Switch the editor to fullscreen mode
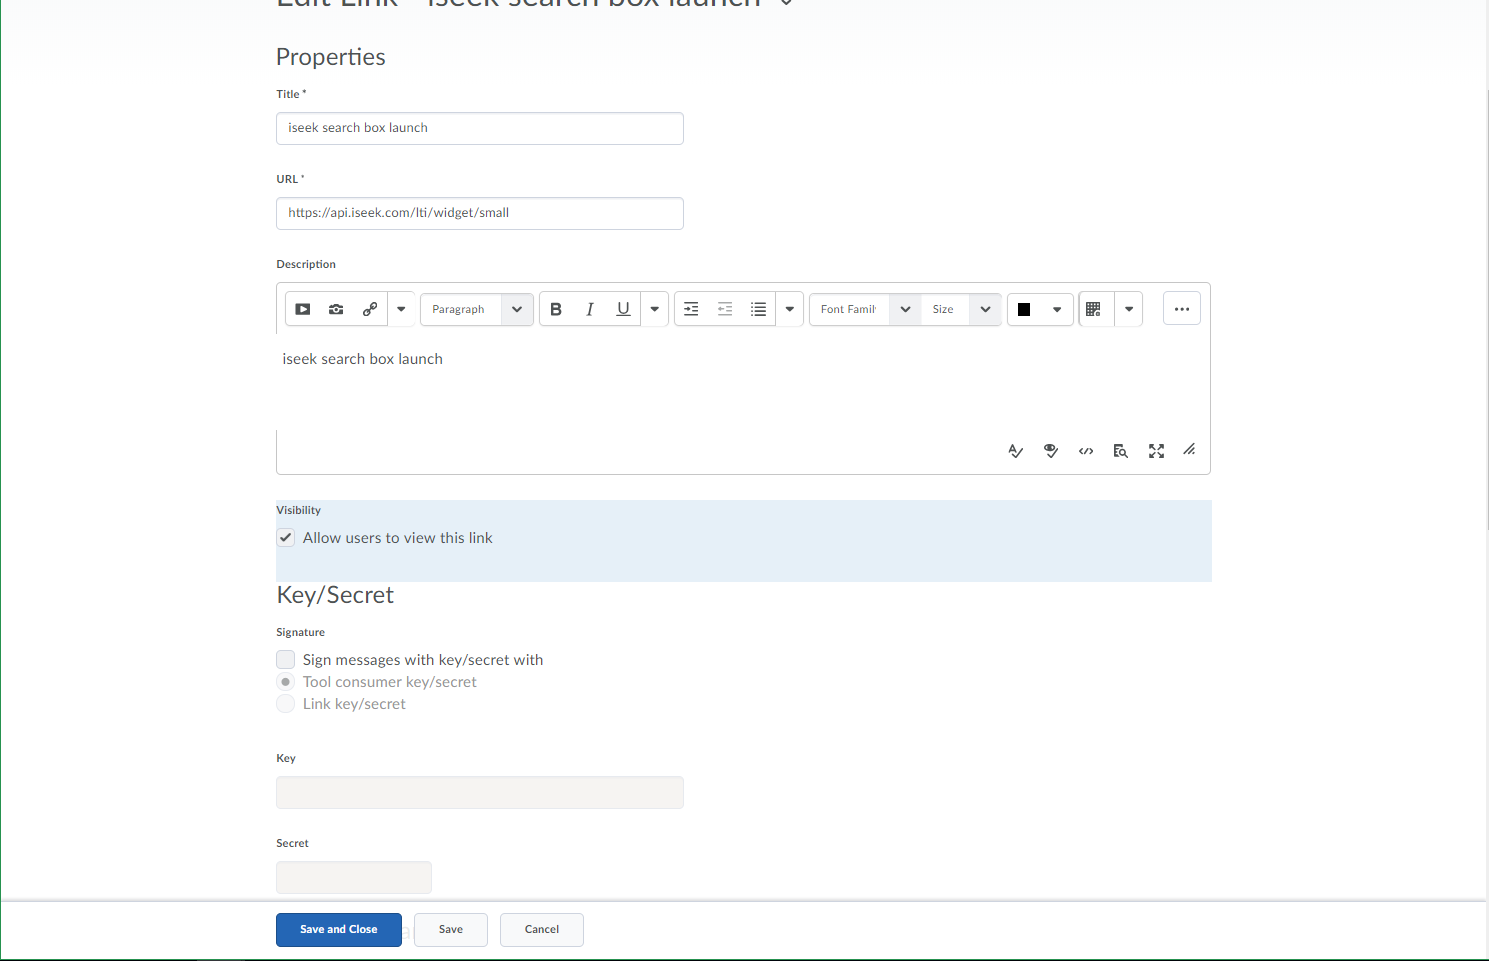Image resolution: width=1489 pixels, height=961 pixels. [x=1156, y=451]
